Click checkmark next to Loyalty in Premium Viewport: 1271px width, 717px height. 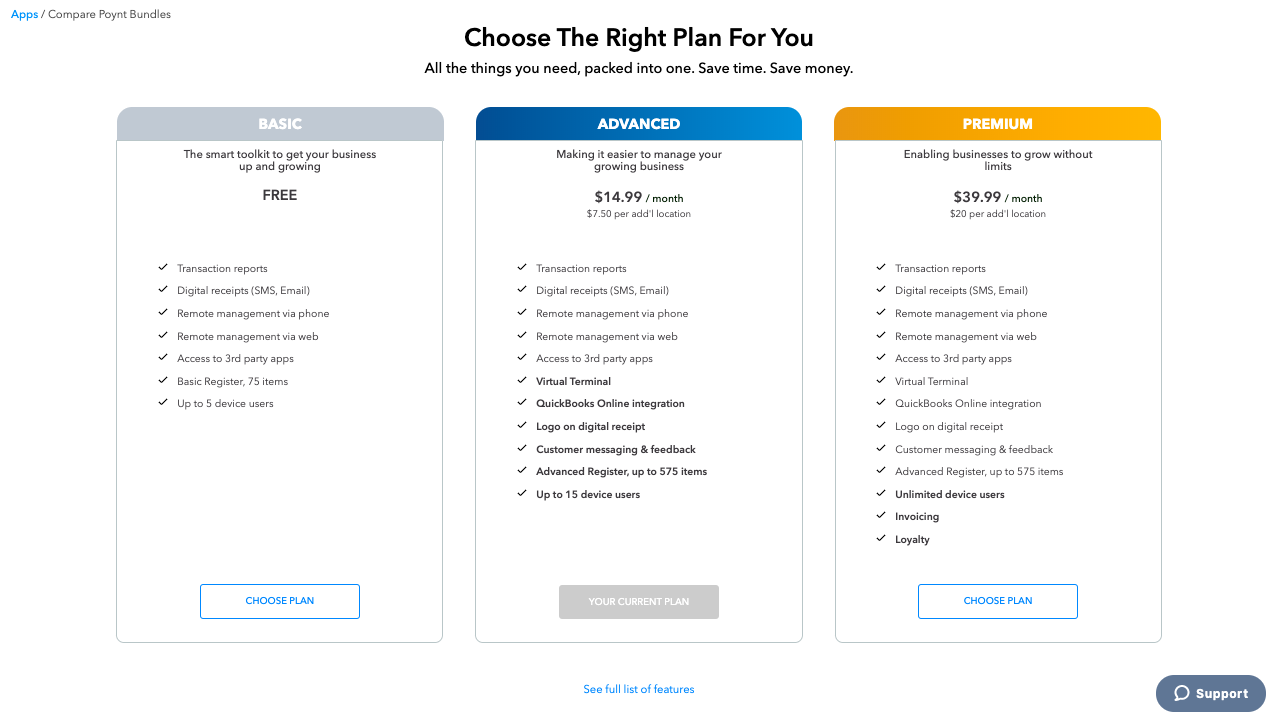(x=881, y=538)
